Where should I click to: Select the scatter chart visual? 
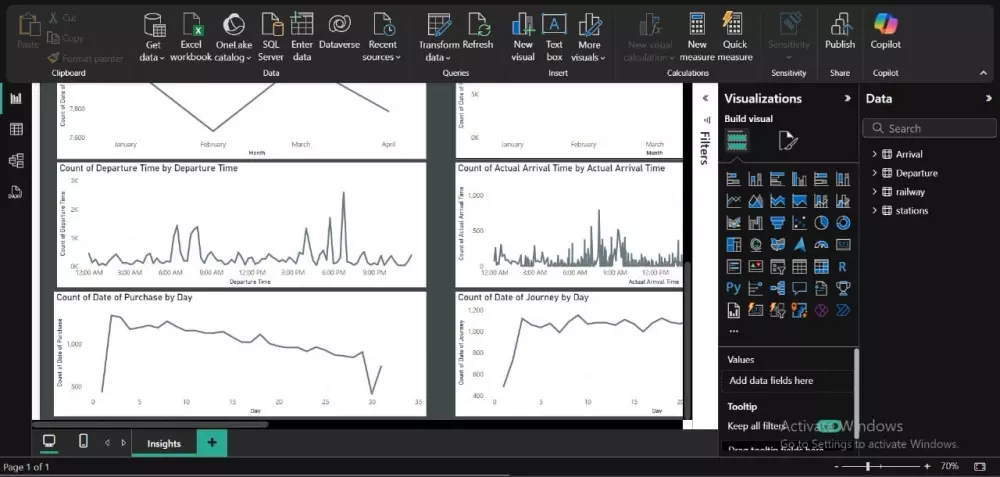799,223
